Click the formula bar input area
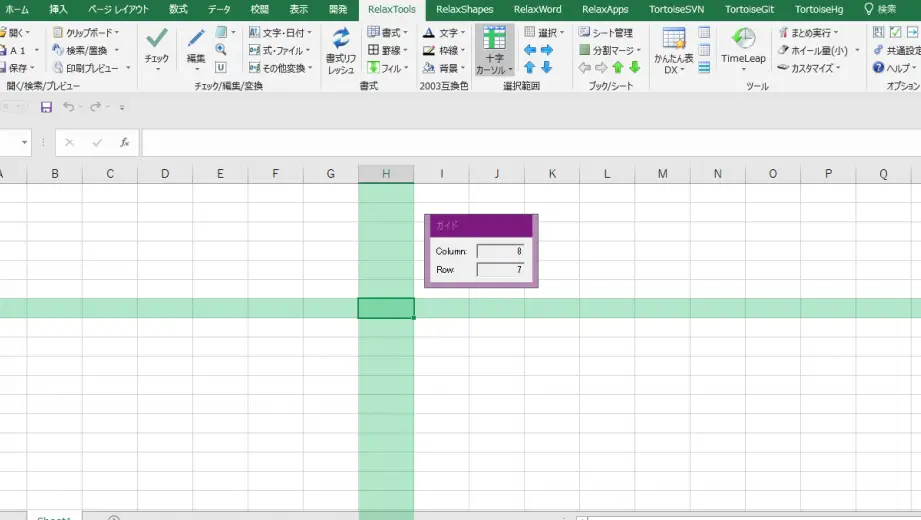The height and width of the screenshot is (520, 921). pyautogui.click(x=531, y=142)
